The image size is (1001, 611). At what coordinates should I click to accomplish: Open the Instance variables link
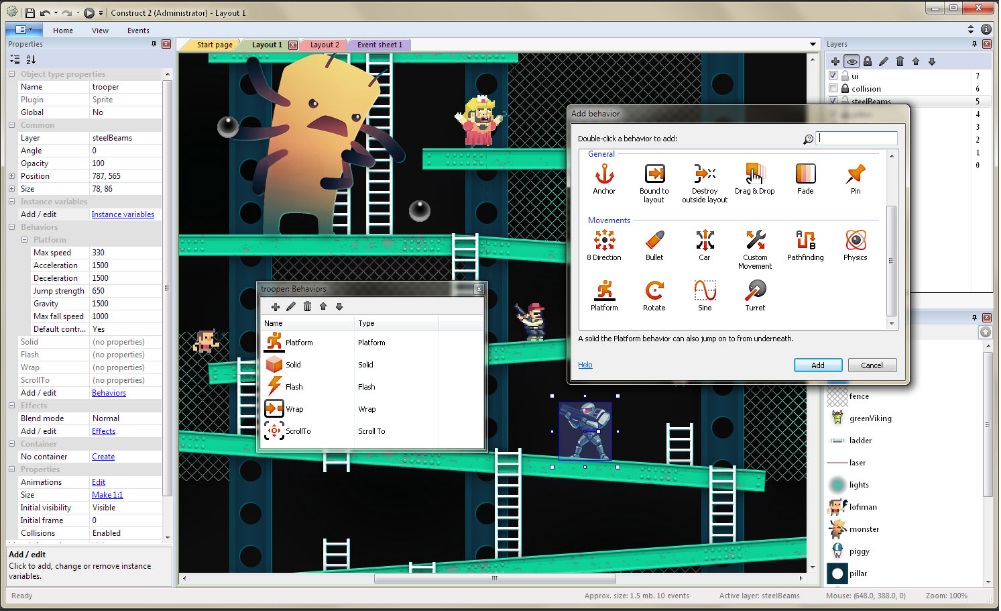[x=124, y=213]
